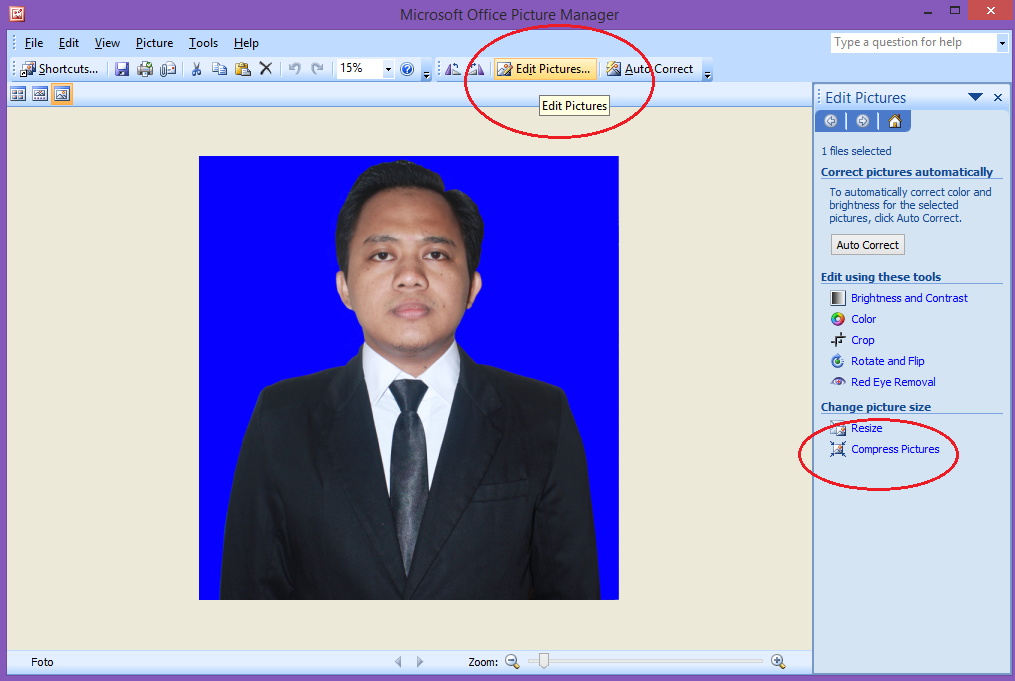The height and width of the screenshot is (681, 1015).
Task: Click the Cut scissors icon
Action: pyautogui.click(x=197, y=69)
